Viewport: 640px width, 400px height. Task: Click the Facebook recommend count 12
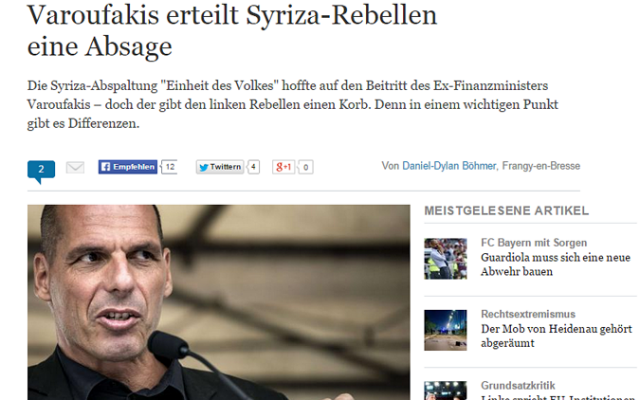coord(170,167)
